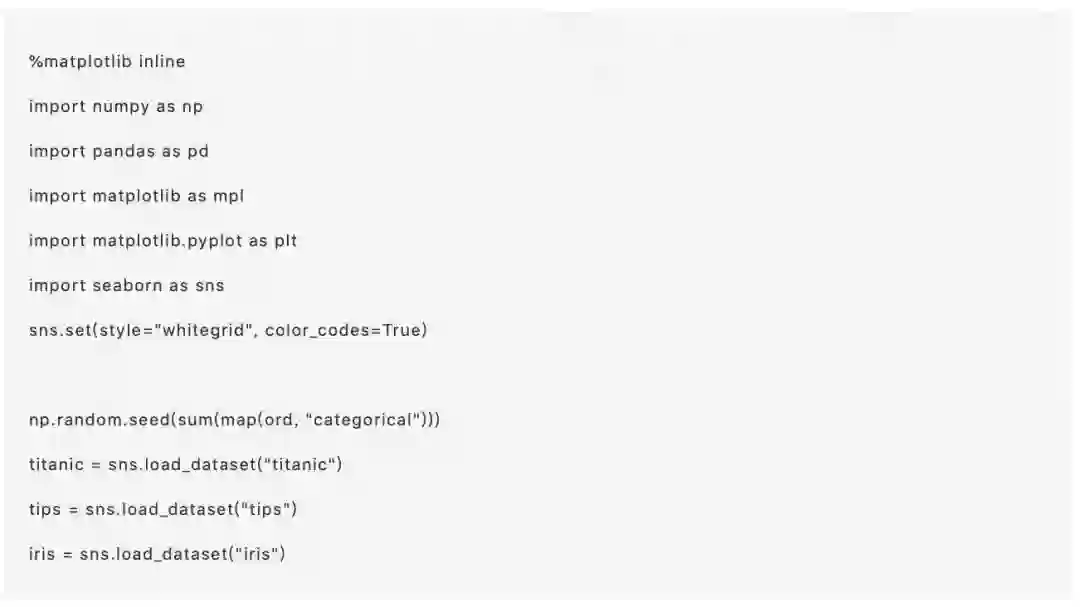Click the import matplotlib.pyplot as plt line
Image resolution: width=1080 pixels, height=607 pixels.
click(162, 241)
